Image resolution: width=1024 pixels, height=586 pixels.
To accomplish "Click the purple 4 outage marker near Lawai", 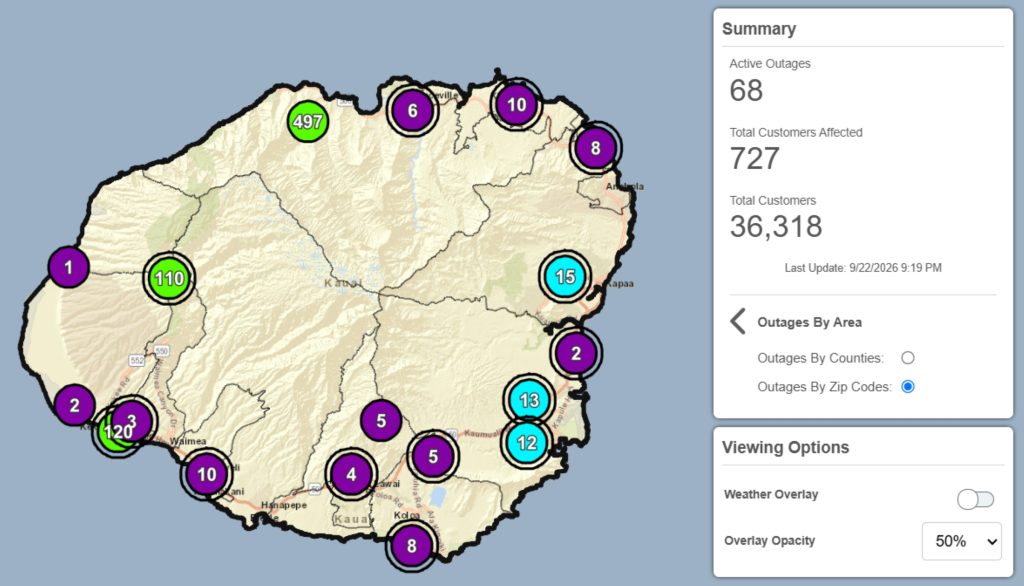I will point(351,474).
